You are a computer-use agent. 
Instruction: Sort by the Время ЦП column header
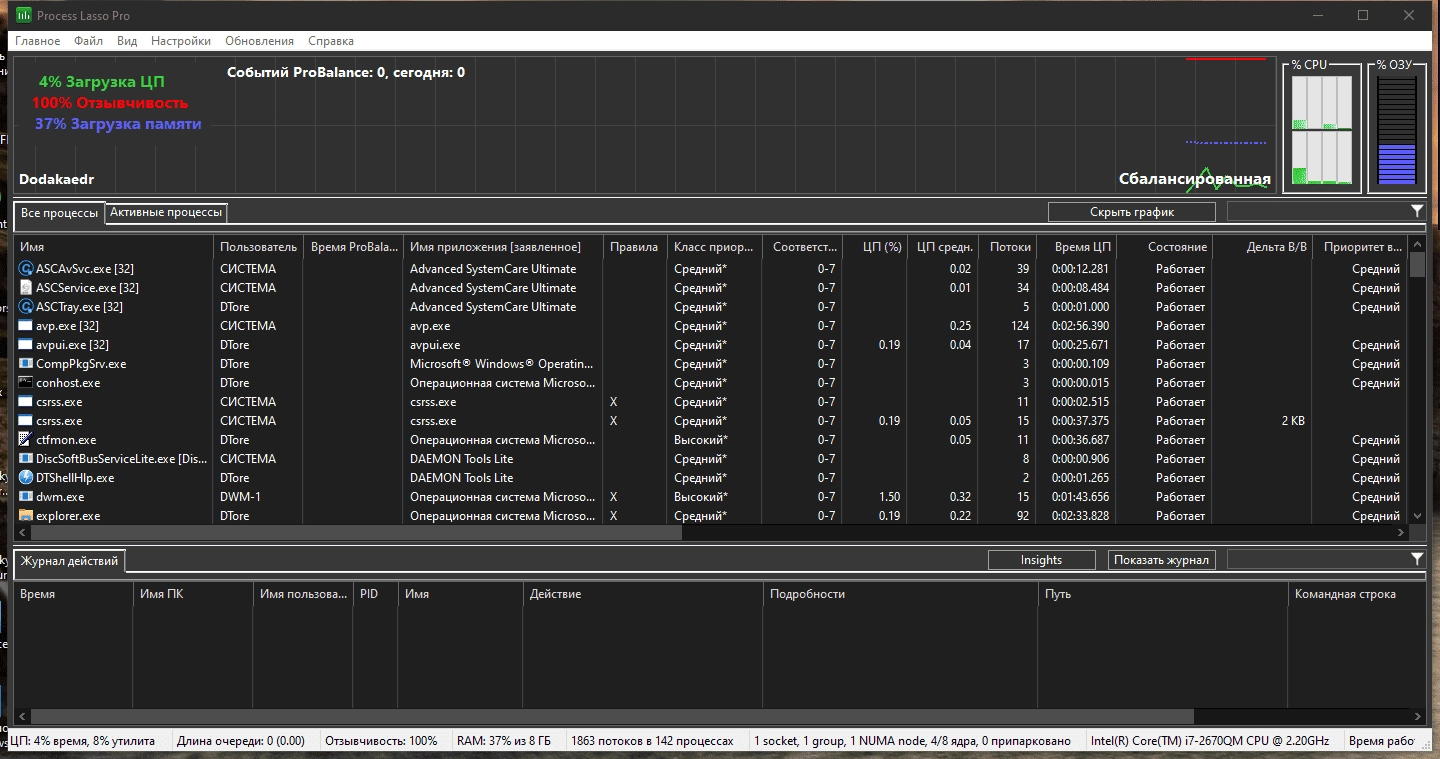tap(1075, 247)
